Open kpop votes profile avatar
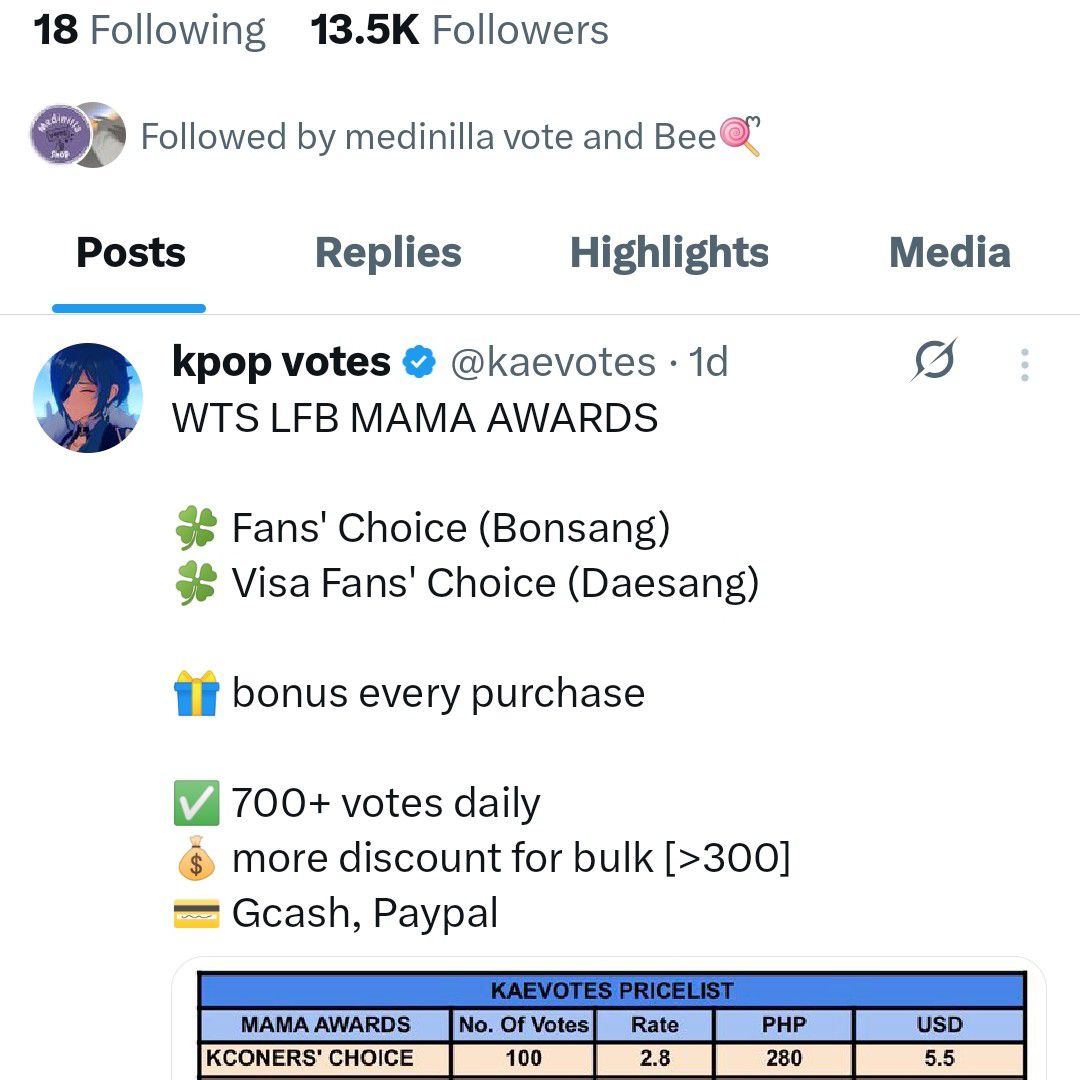Screen dimensions: 1080x1080 coord(88,398)
